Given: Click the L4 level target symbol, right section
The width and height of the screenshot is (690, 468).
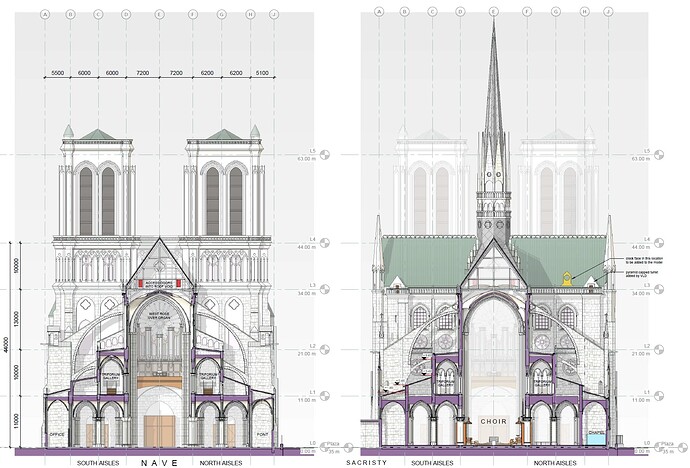Looking at the screenshot, I should (x=659, y=243).
